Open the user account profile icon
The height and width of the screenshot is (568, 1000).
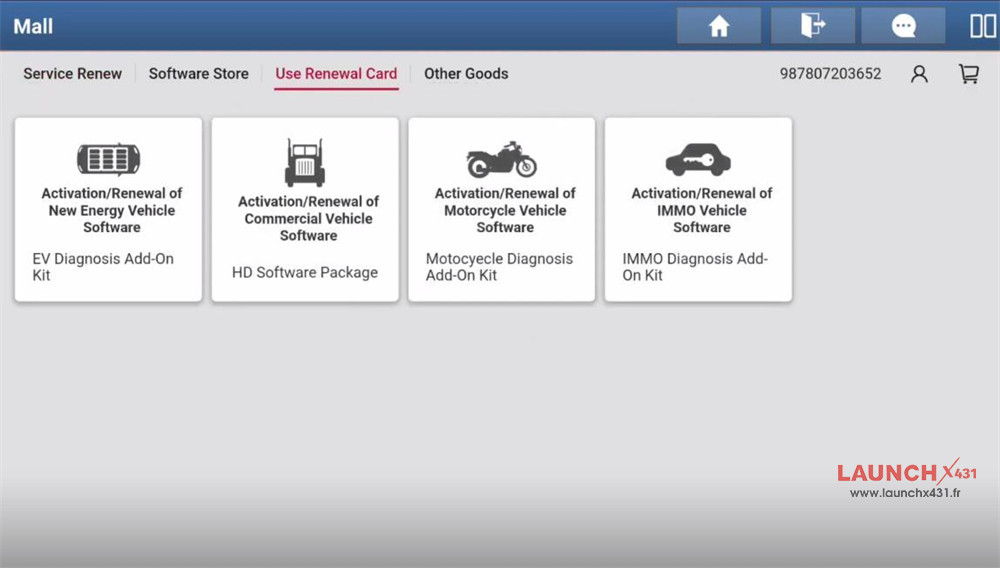(919, 74)
